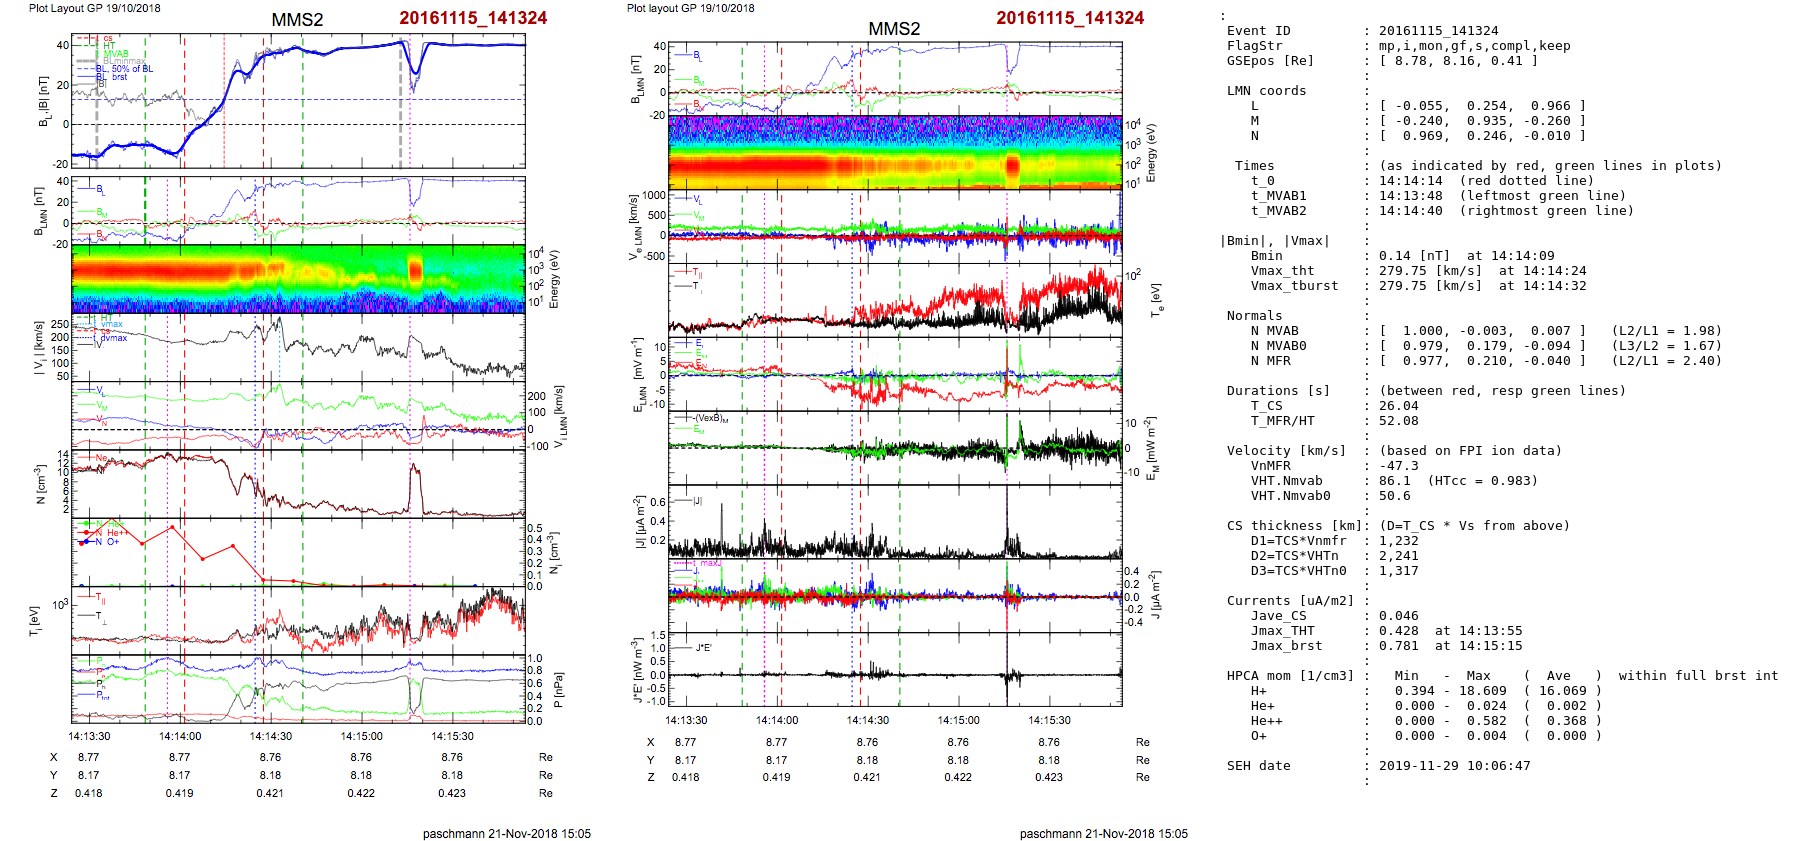Select the ion energy spectrogram in left plot
The width and height of the screenshot is (1804, 841).
tap(298, 279)
